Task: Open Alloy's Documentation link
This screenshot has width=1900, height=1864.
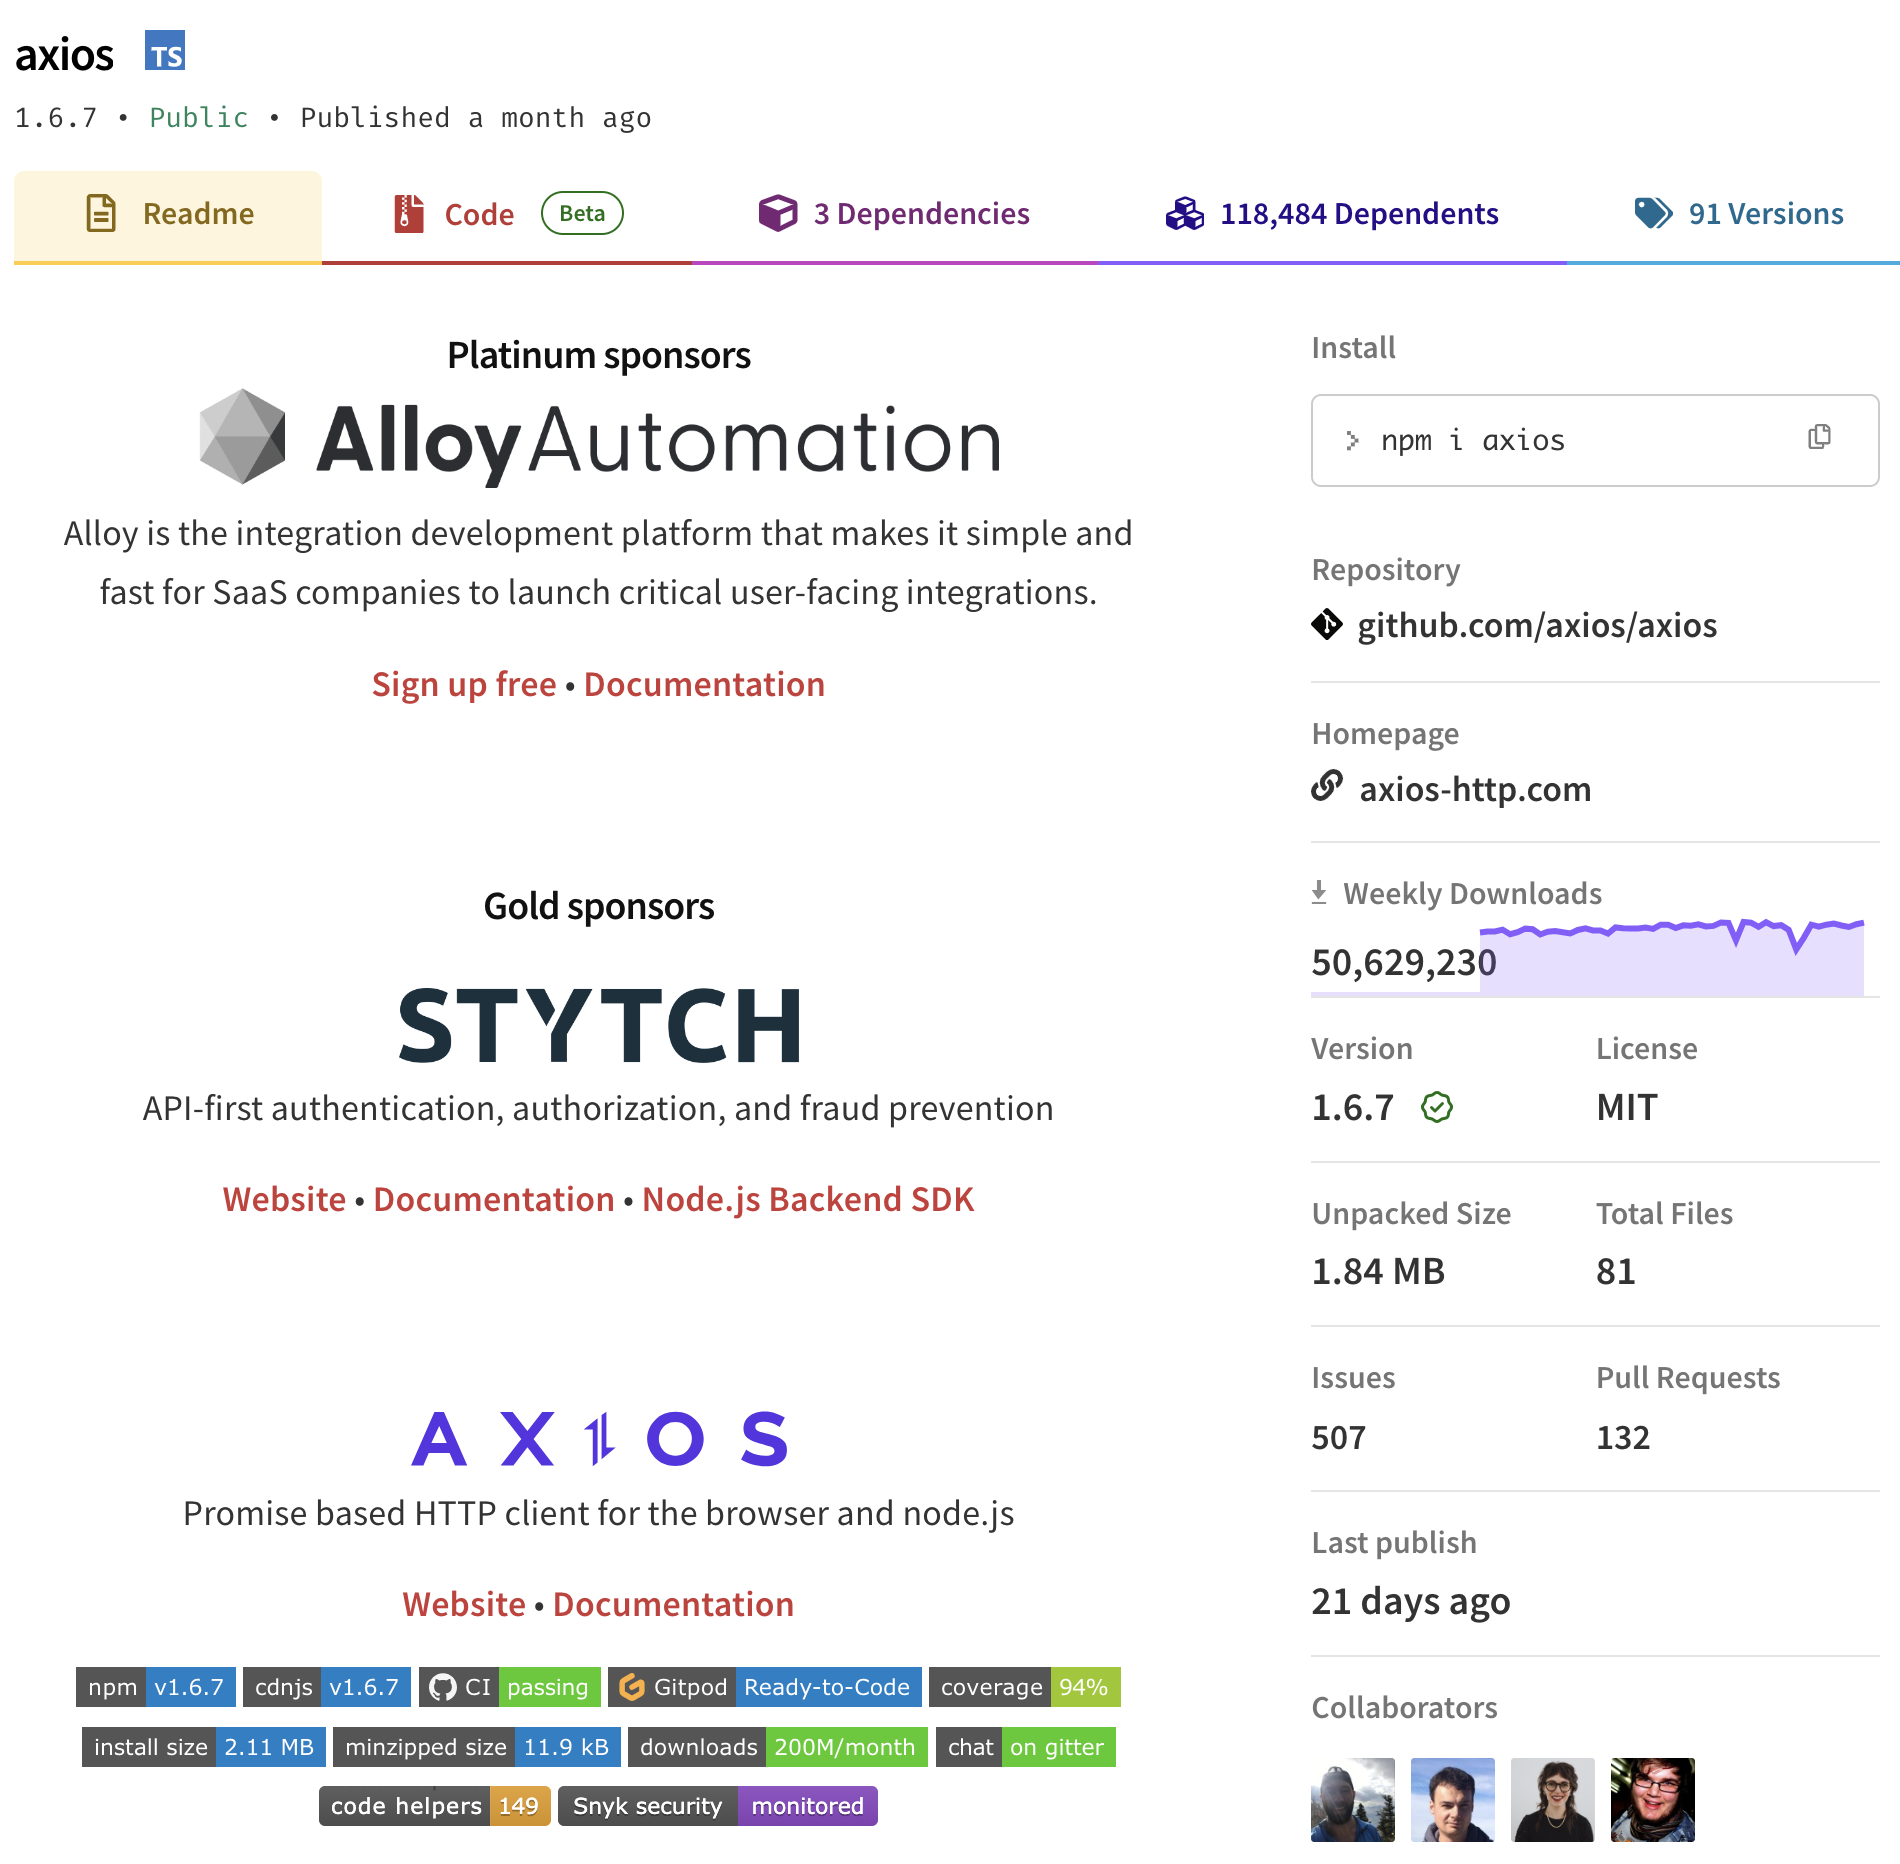Action: [704, 684]
